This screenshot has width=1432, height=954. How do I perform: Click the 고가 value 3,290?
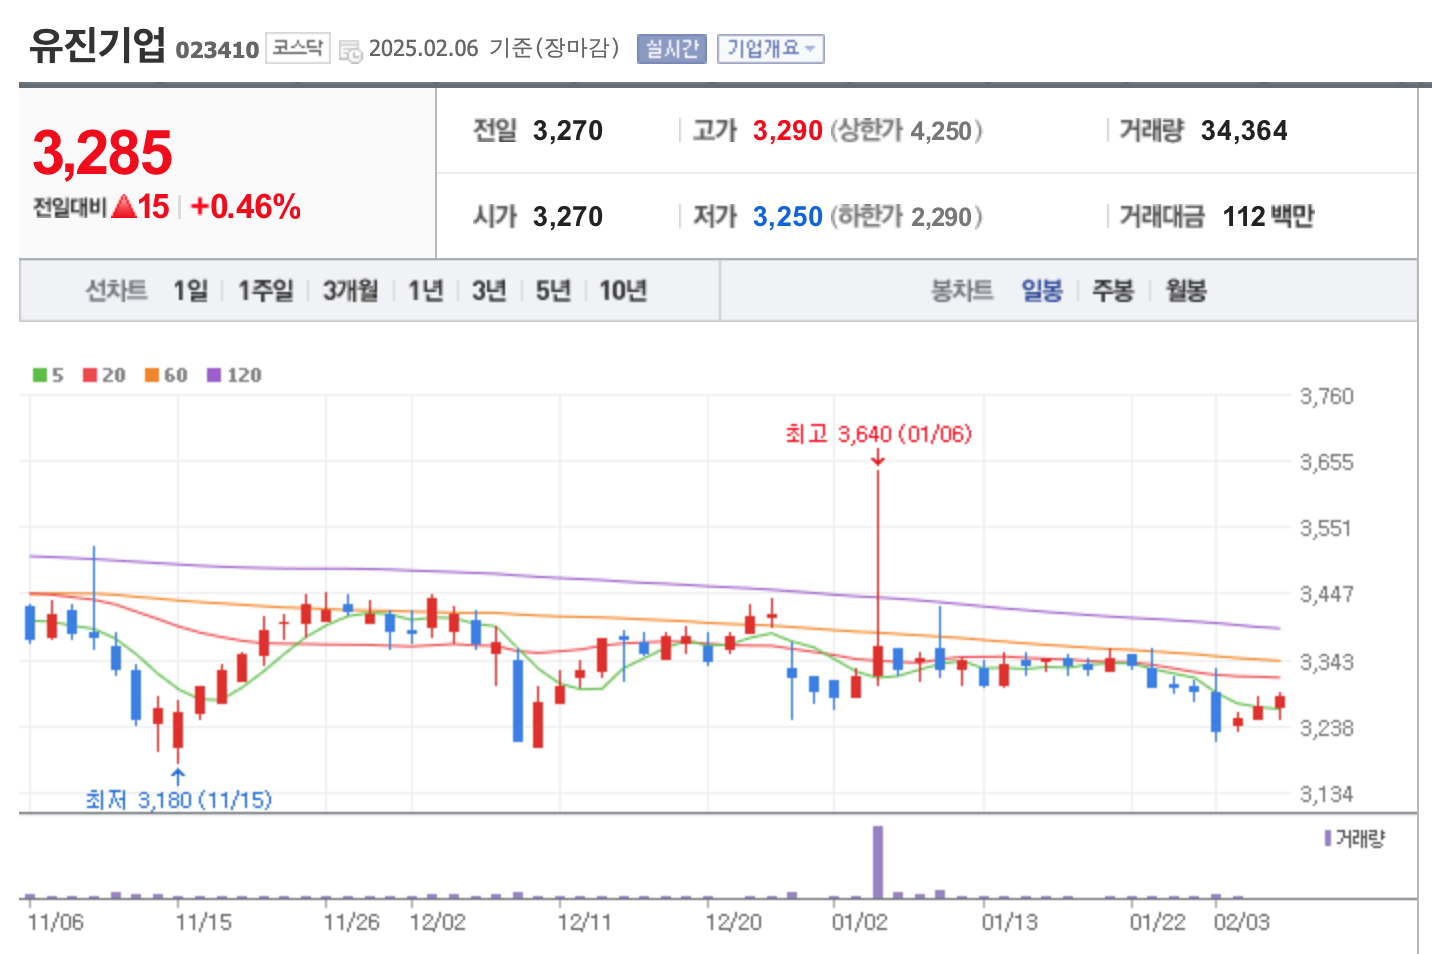point(788,131)
